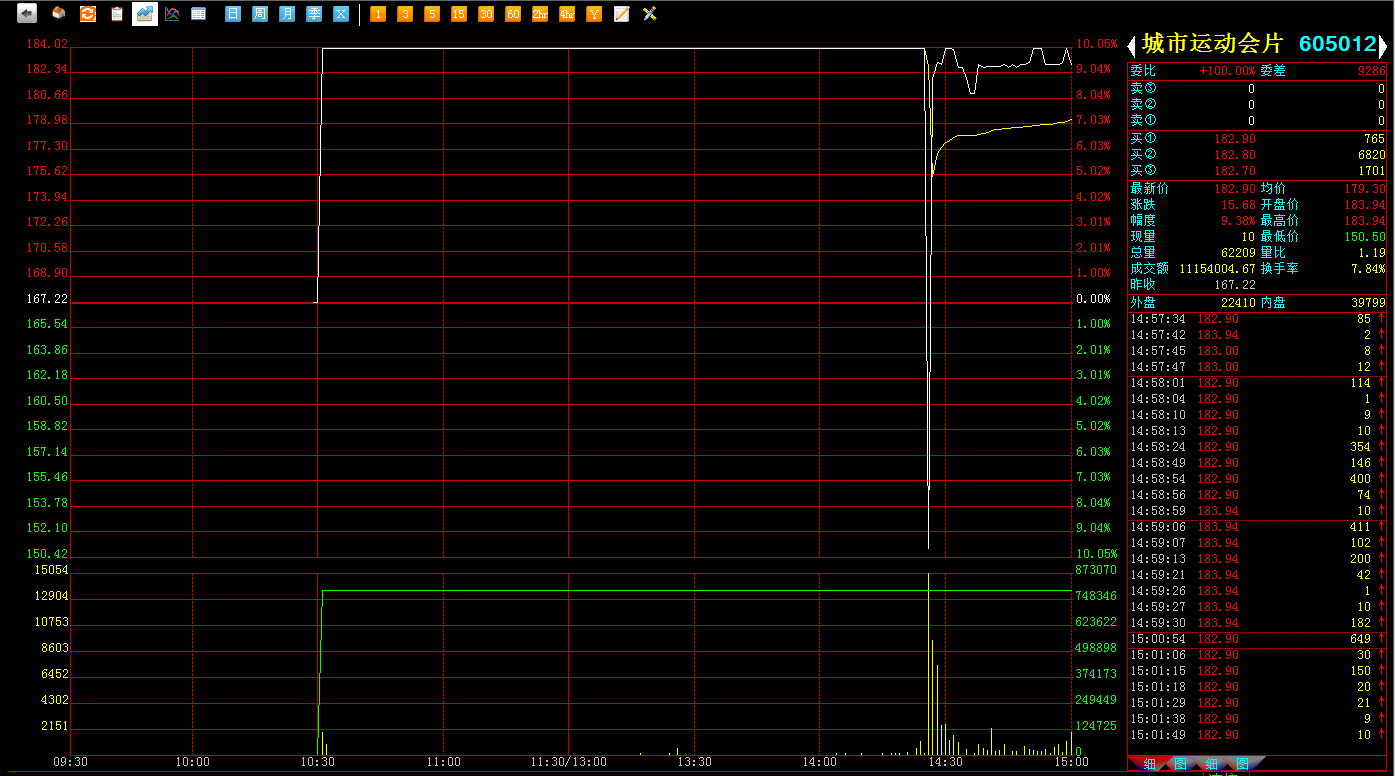Select the 2hr period icon
1395x776 pixels.
point(540,14)
